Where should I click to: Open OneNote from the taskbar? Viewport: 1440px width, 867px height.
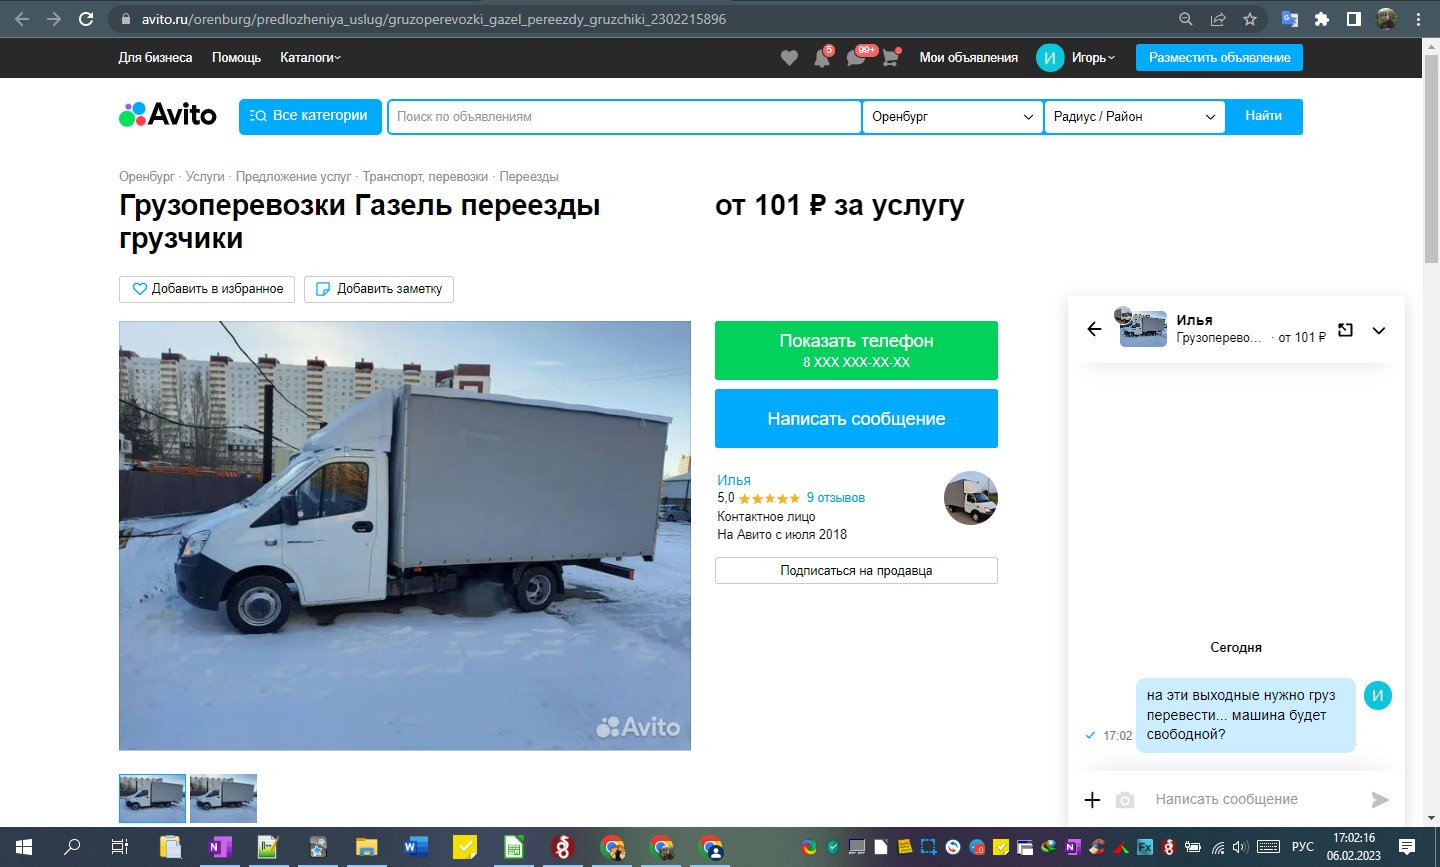[219, 847]
